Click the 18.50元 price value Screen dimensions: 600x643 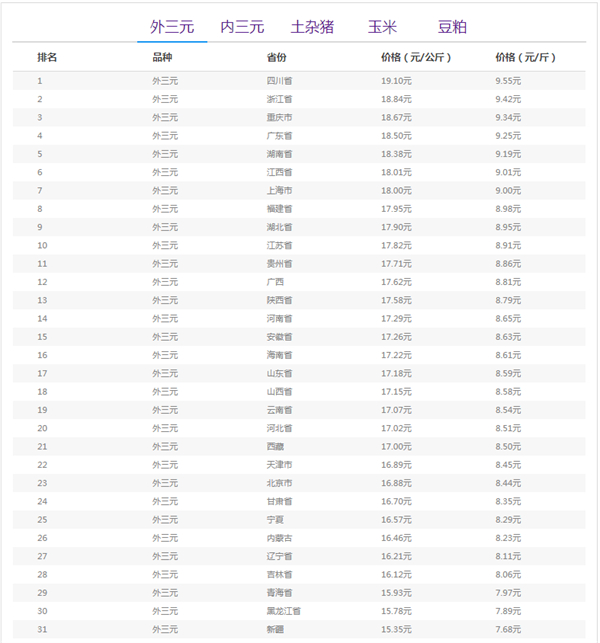396,136
